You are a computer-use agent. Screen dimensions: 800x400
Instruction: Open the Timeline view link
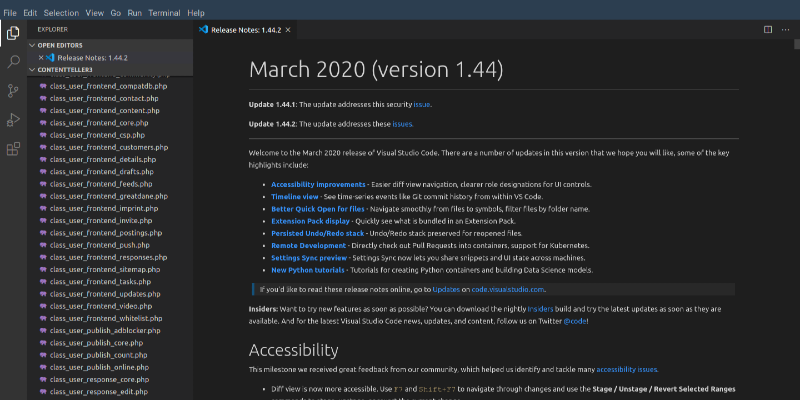tap(295, 197)
